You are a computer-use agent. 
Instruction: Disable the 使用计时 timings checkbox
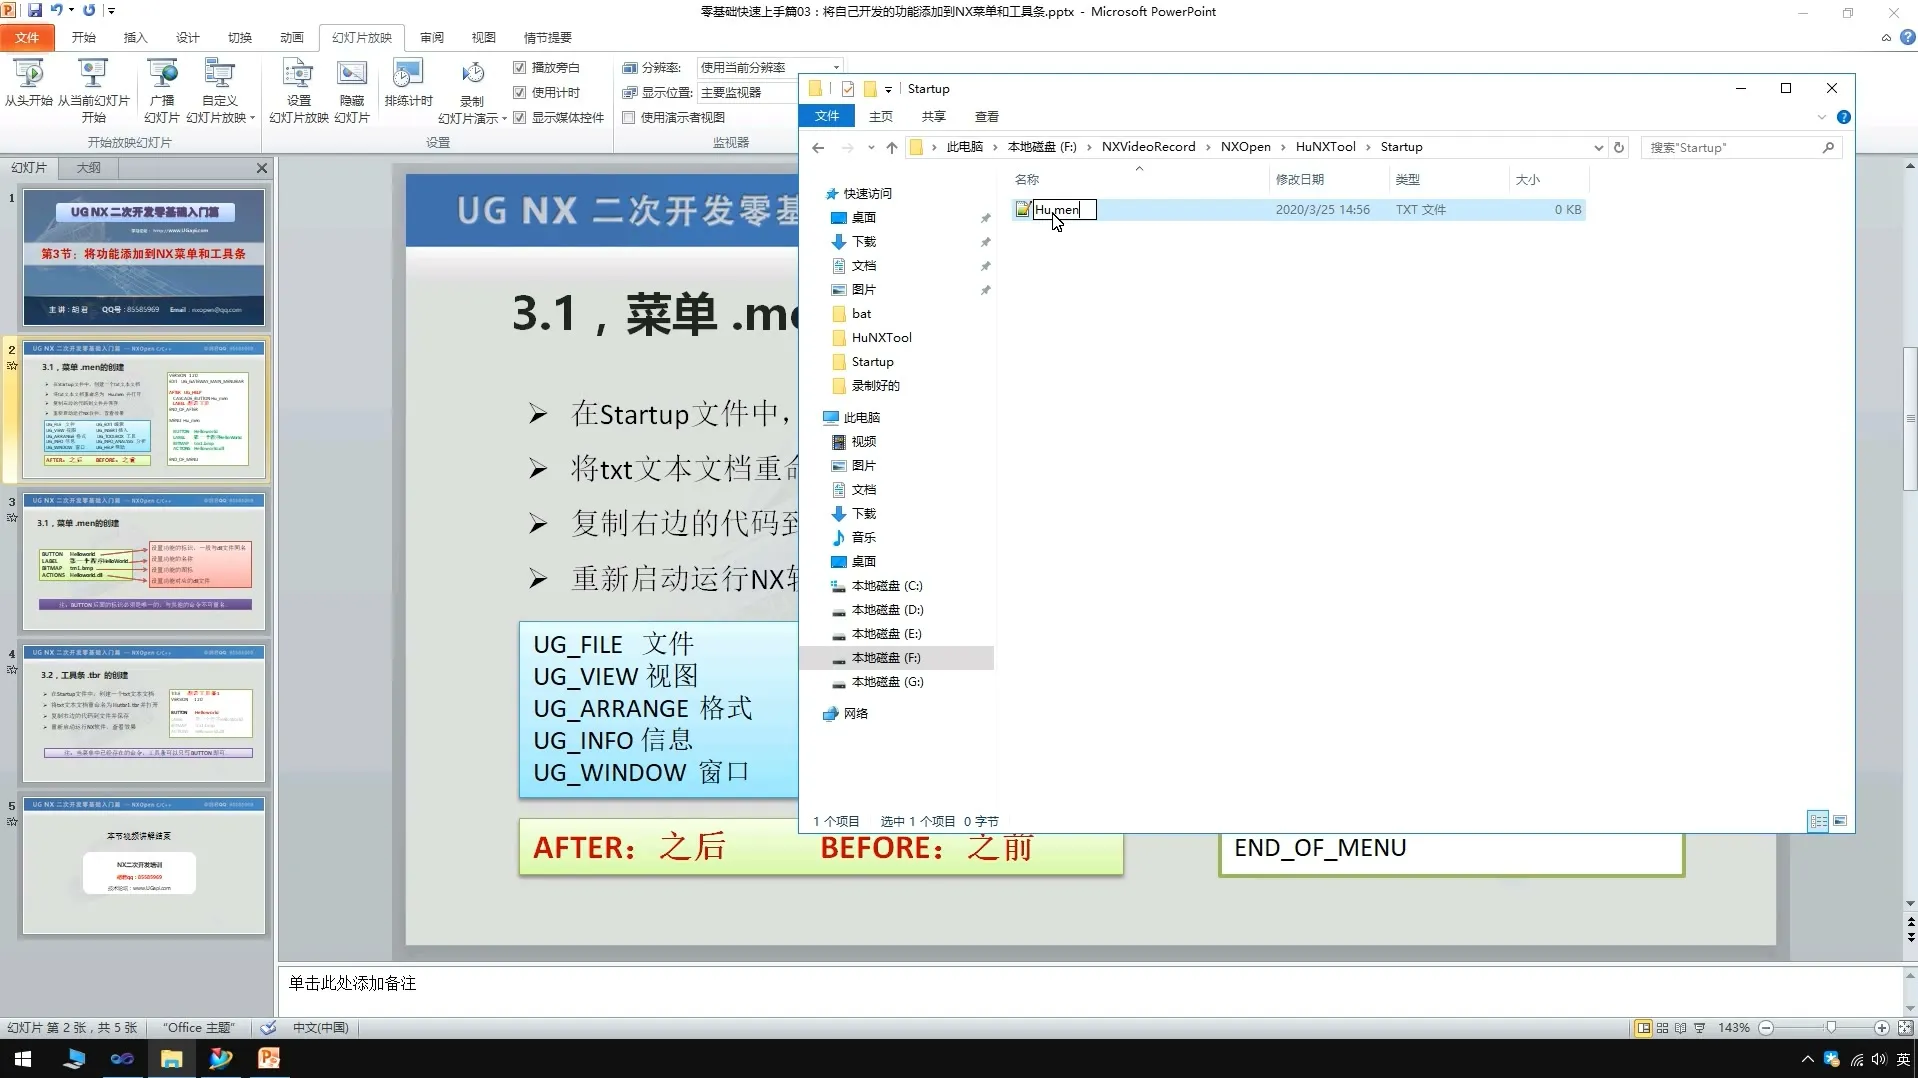[x=520, y=92]
